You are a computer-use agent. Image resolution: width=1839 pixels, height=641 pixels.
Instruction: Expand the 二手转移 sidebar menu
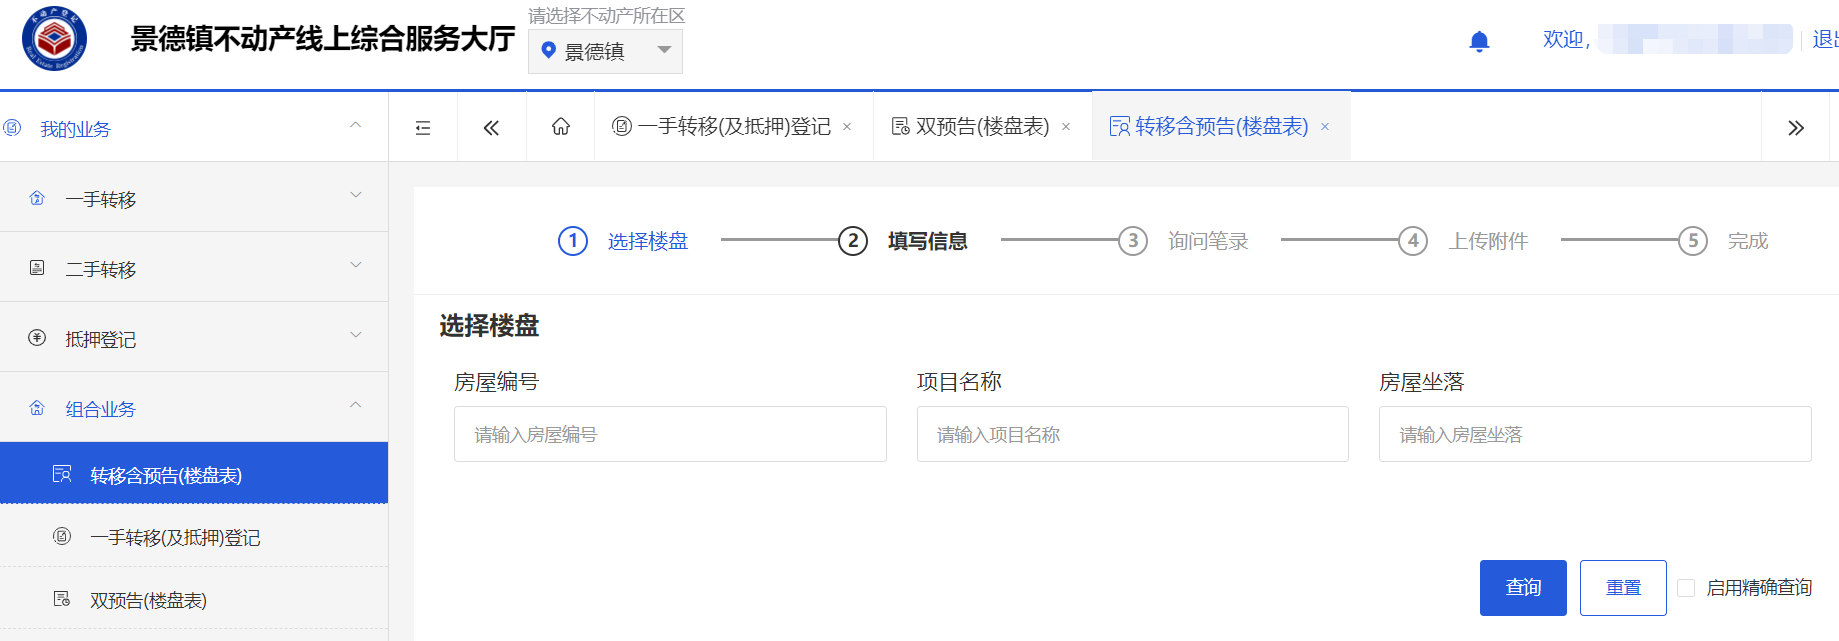[194, 268]
